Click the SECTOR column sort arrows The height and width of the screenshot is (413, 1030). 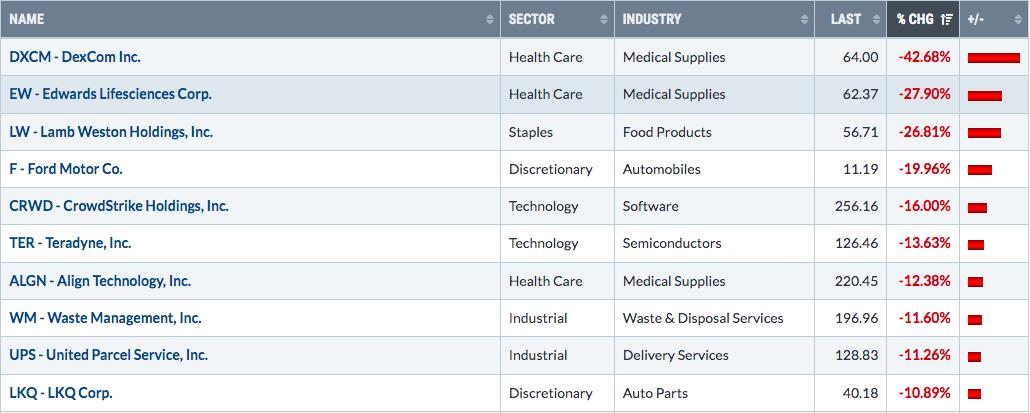[604, 19]
